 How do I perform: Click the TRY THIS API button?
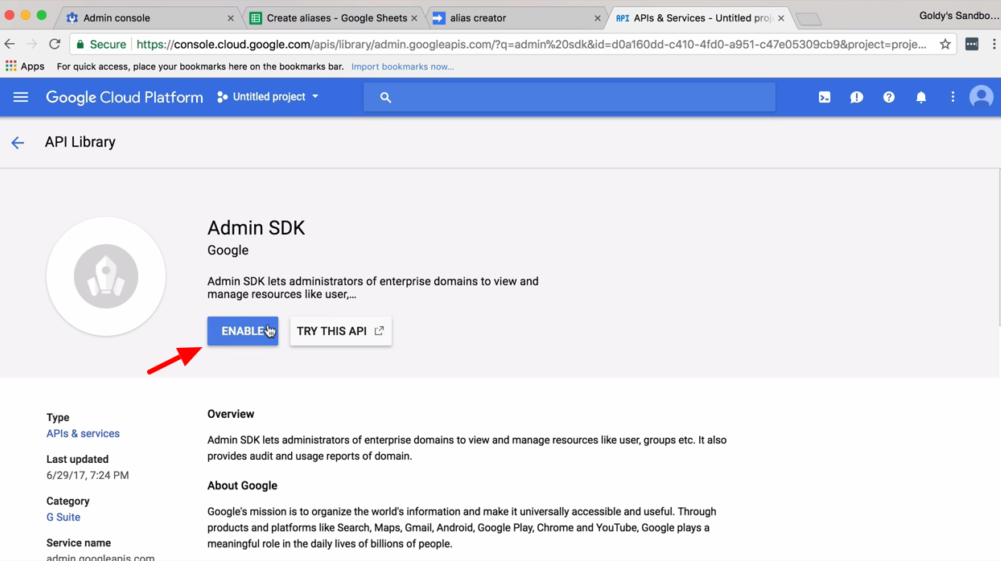click(x=340, y=331)
